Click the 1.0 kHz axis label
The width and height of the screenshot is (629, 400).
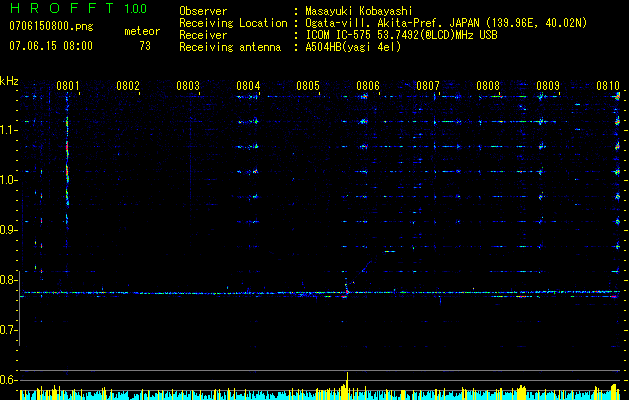[x=9, y=180]
